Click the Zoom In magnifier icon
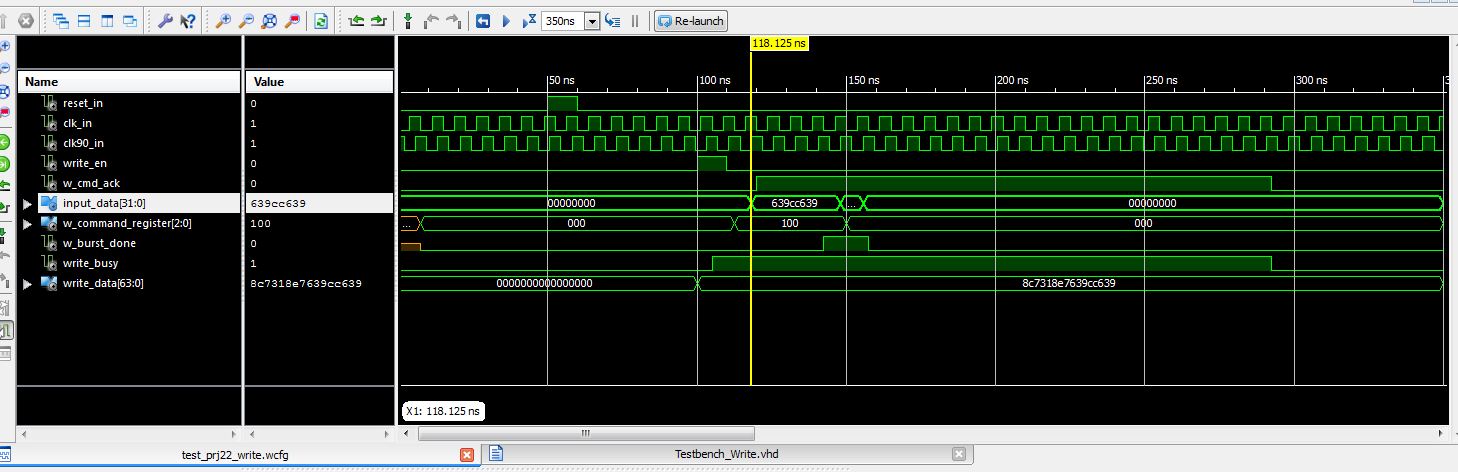This screenshot has width=1458, height=472. pyautogui.click(x=223, y=20)
